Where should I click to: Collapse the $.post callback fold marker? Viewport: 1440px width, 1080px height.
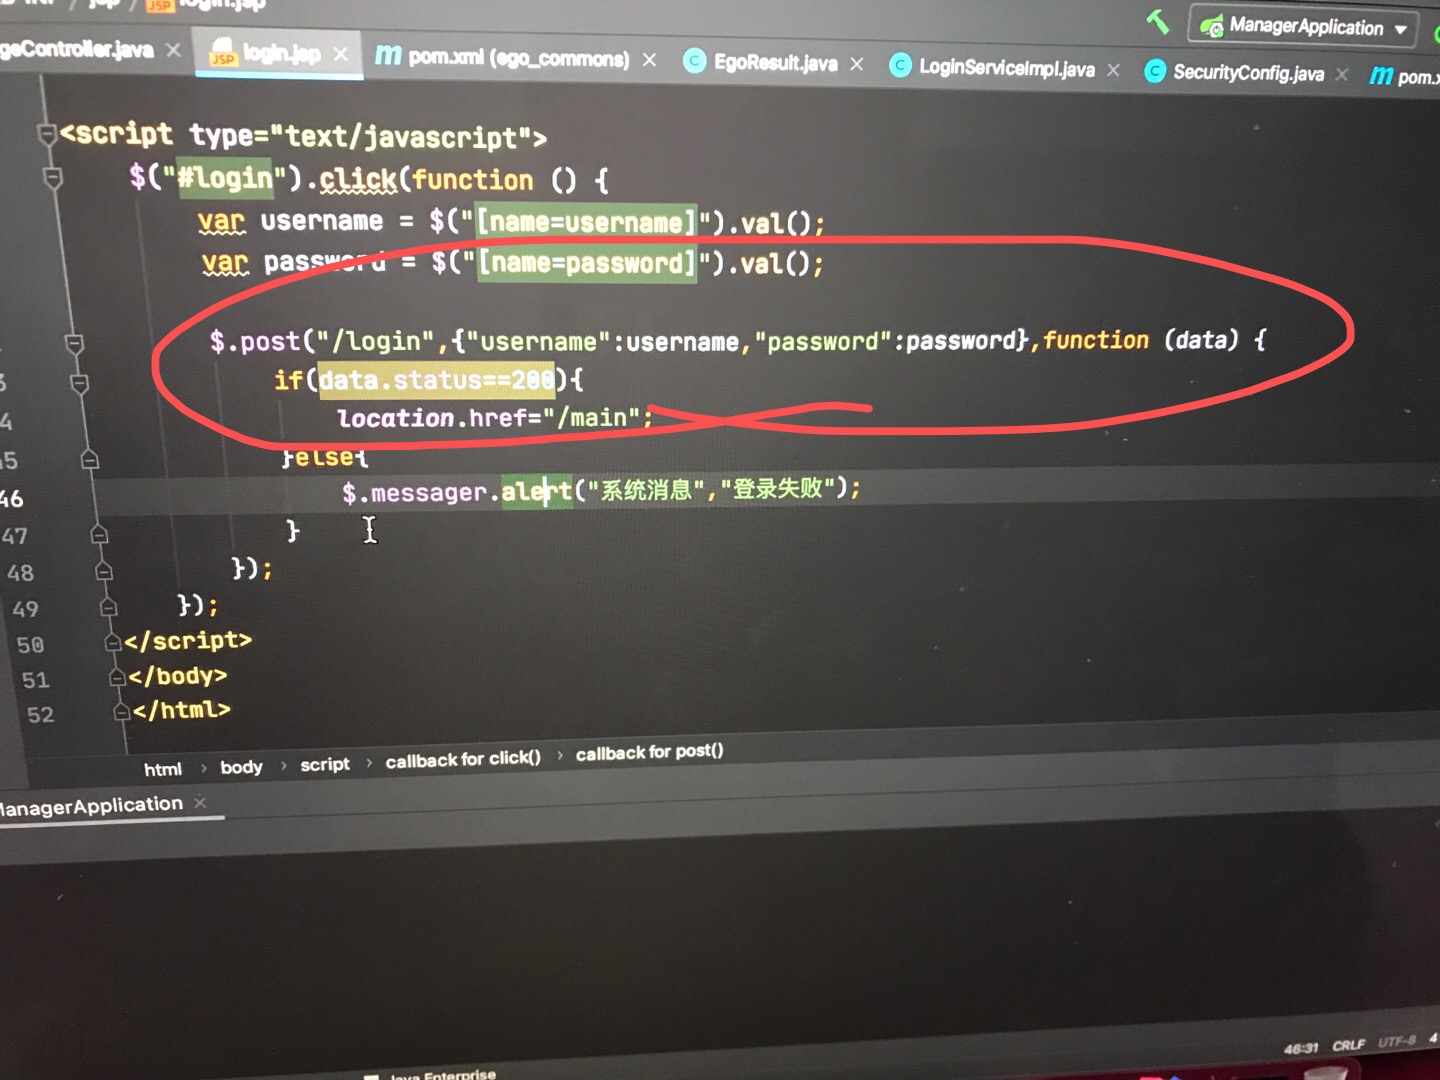(x=74, y=344)
